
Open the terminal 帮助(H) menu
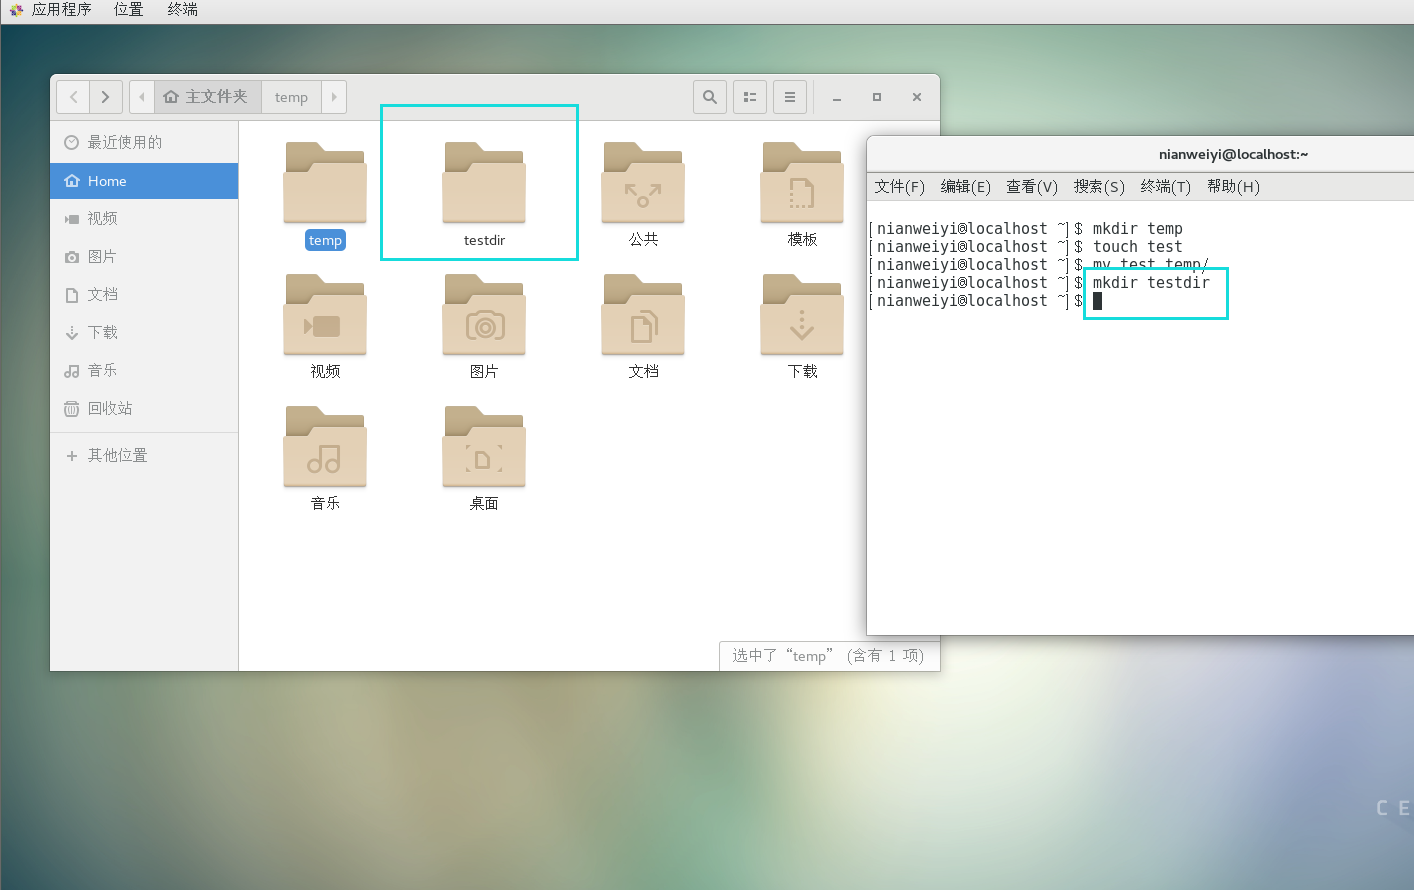(x=1233, y=186)
